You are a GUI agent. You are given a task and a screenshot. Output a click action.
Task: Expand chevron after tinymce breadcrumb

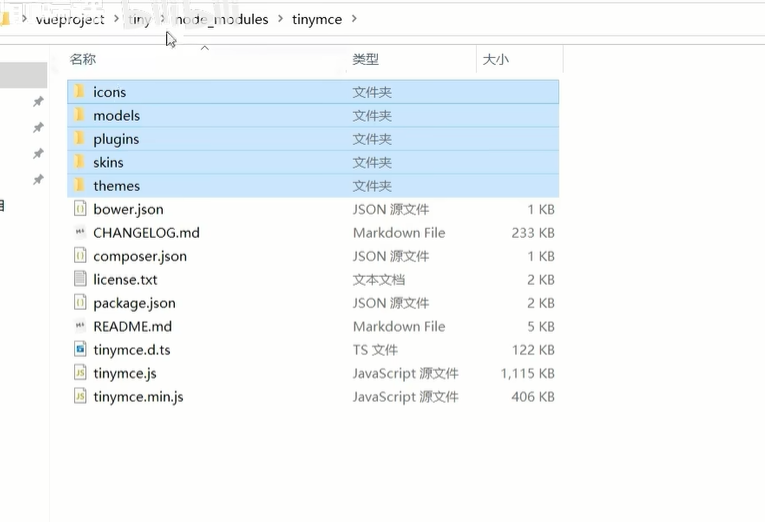(354, 19)
